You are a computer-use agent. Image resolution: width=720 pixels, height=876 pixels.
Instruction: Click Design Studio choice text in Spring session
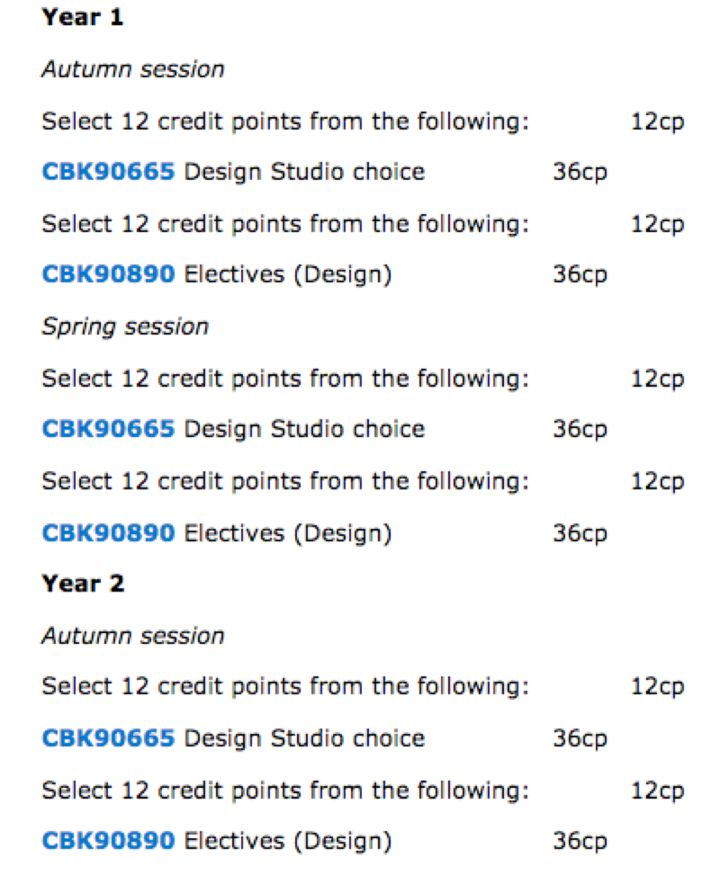[304, 430]
